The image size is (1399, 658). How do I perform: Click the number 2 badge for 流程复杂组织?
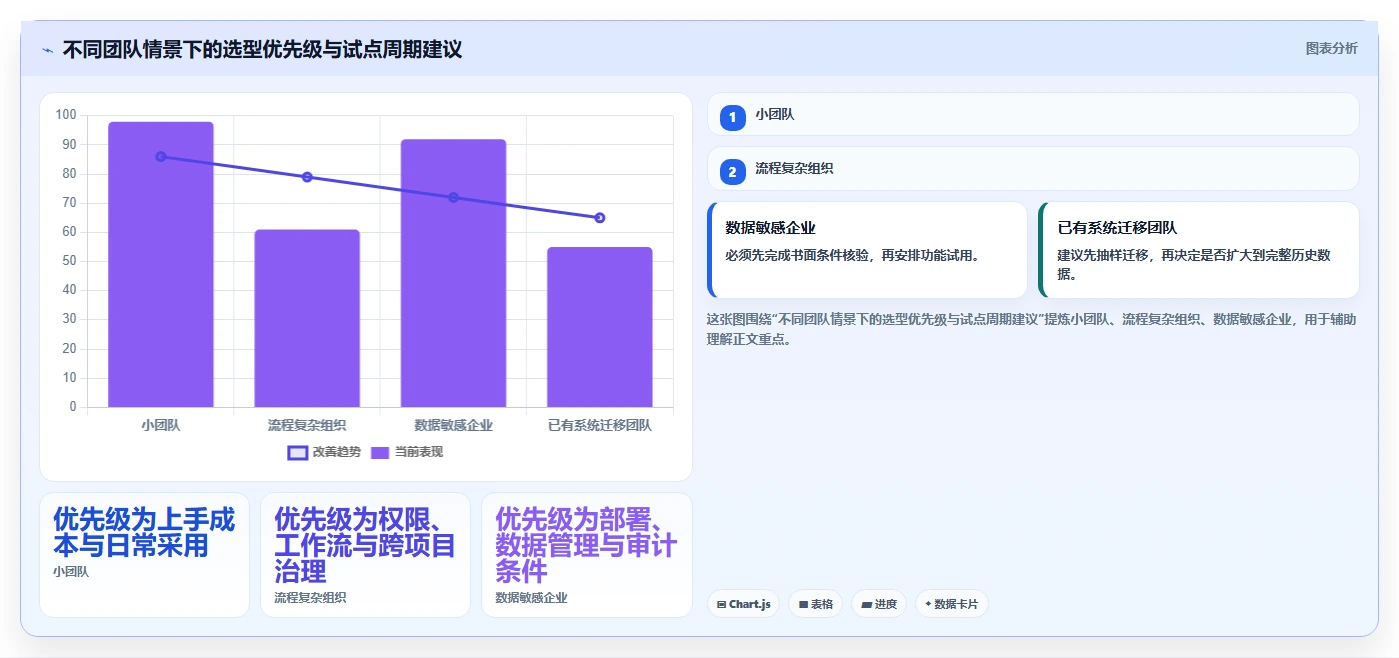[732, 172]
